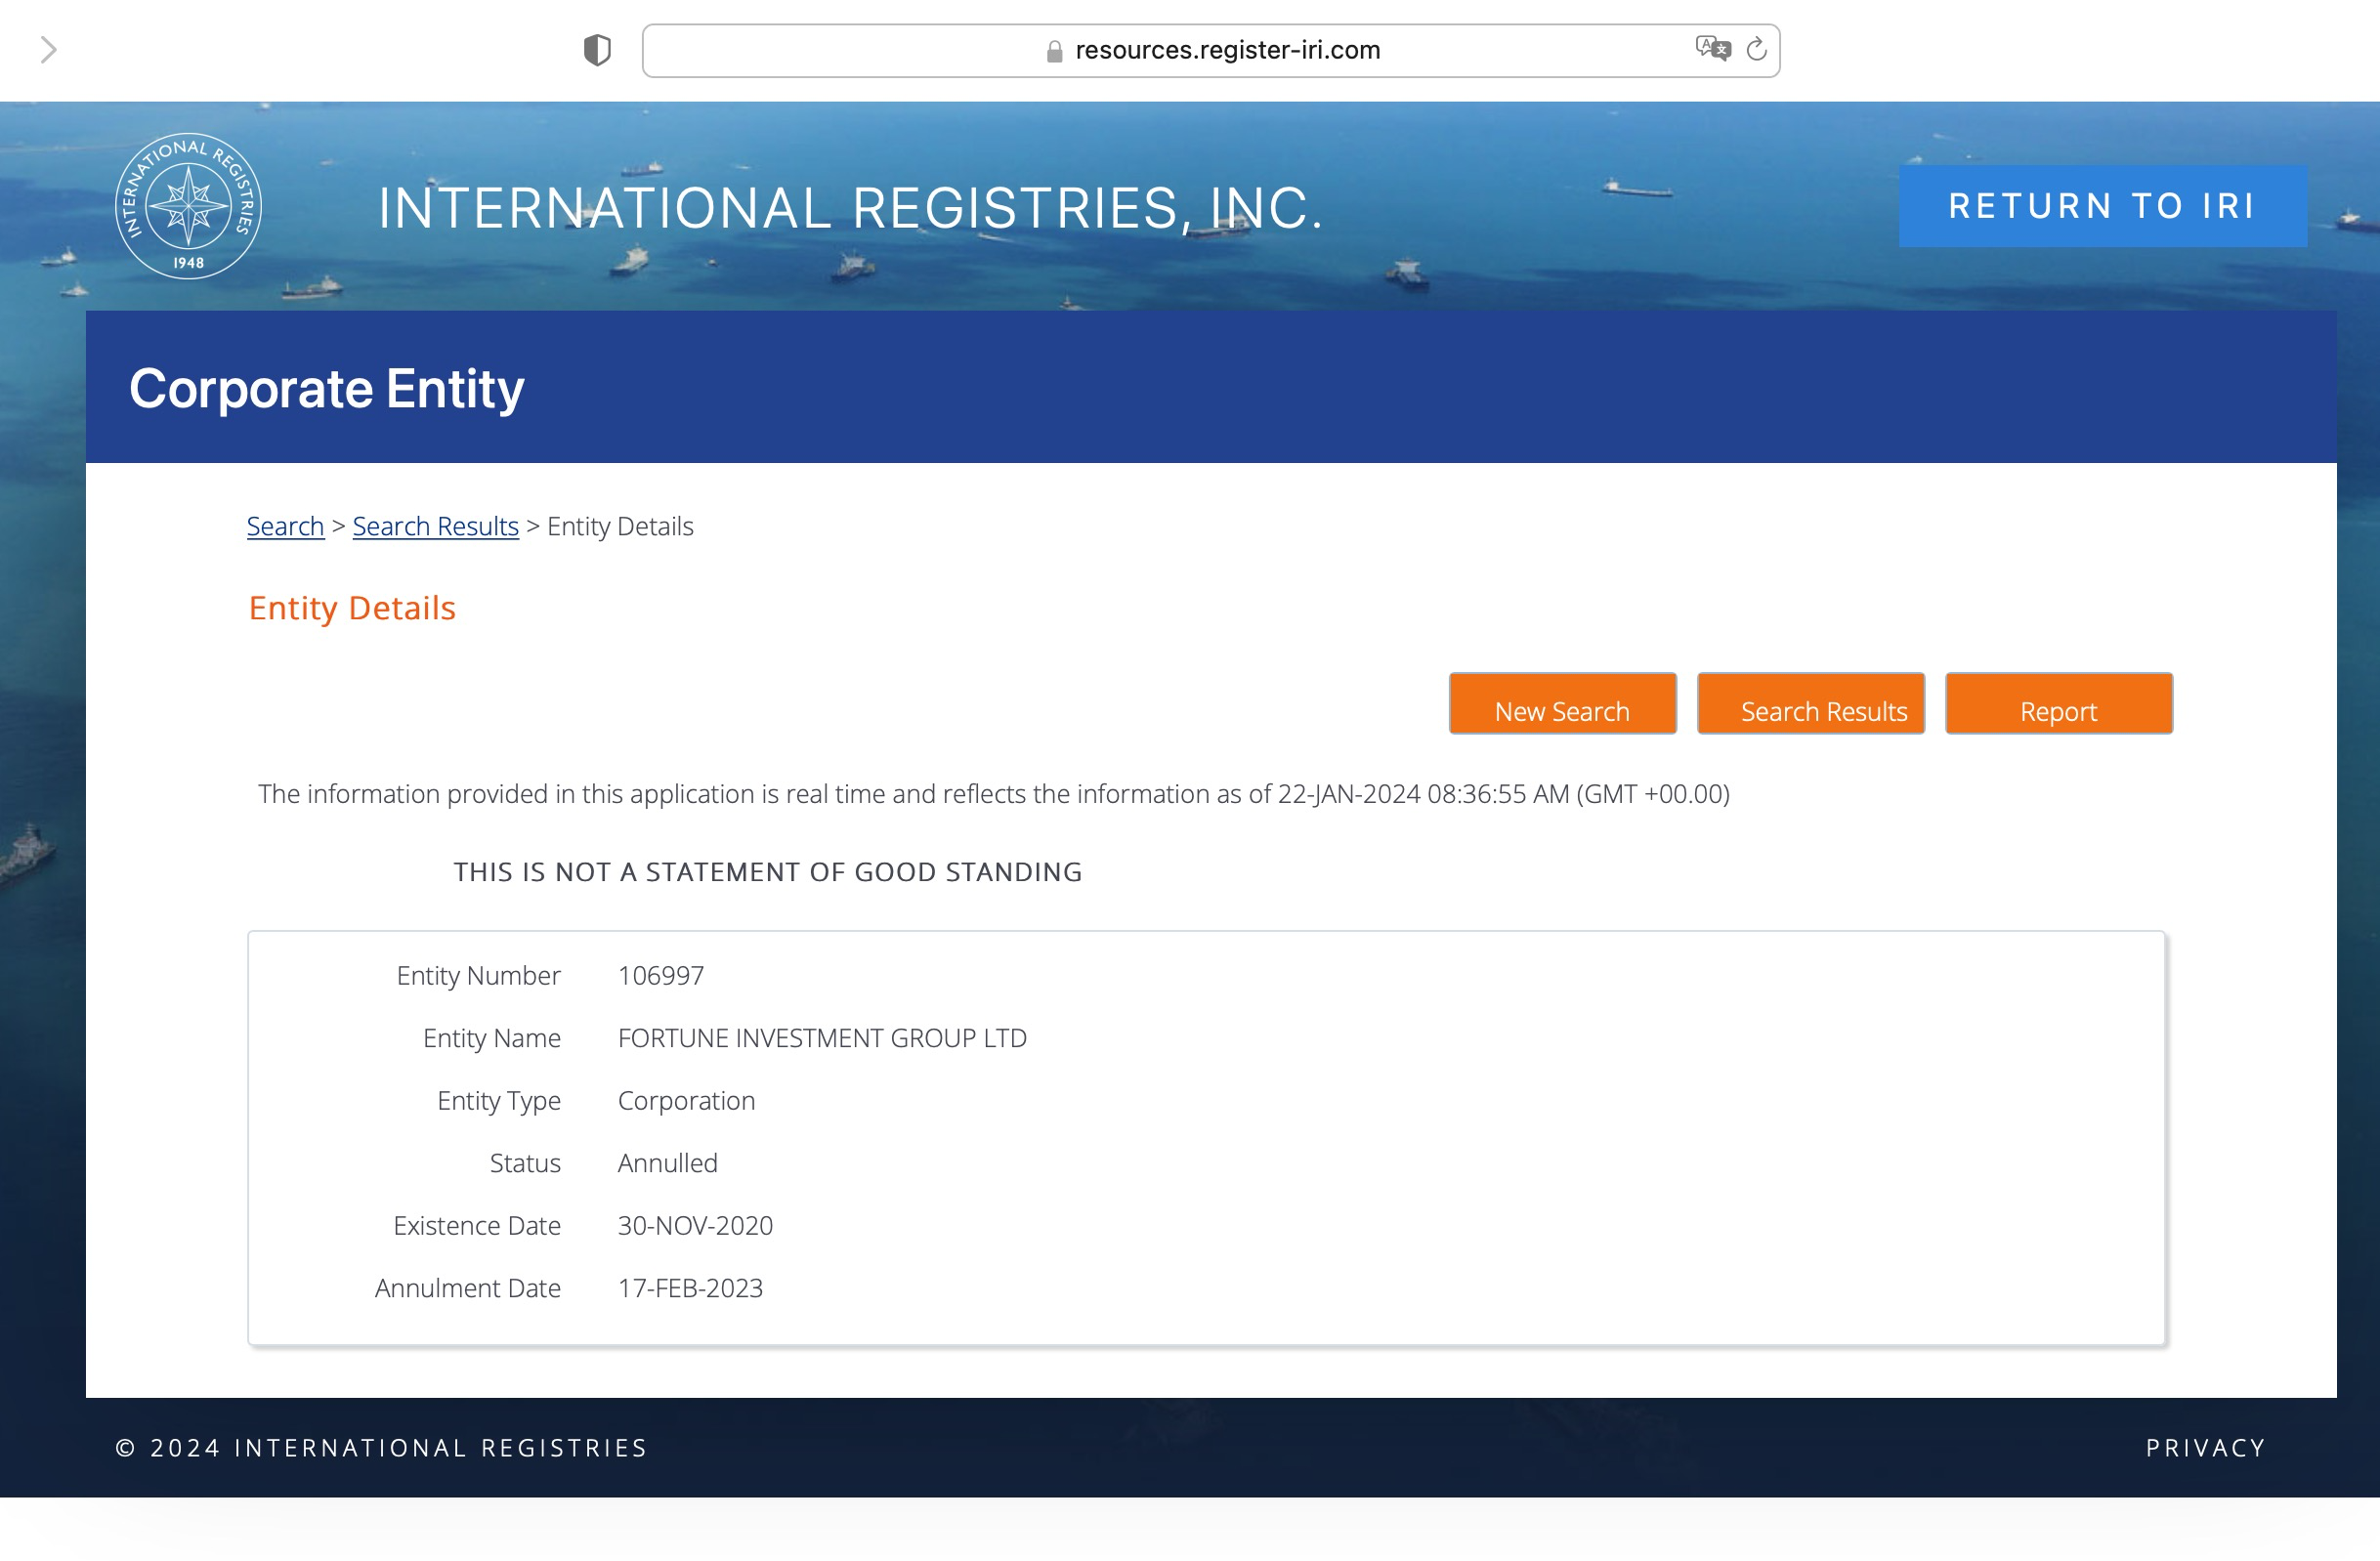Click entity number 106997 value
The height and width of the screenshot is (1561, 2380).
pos(660,975)
